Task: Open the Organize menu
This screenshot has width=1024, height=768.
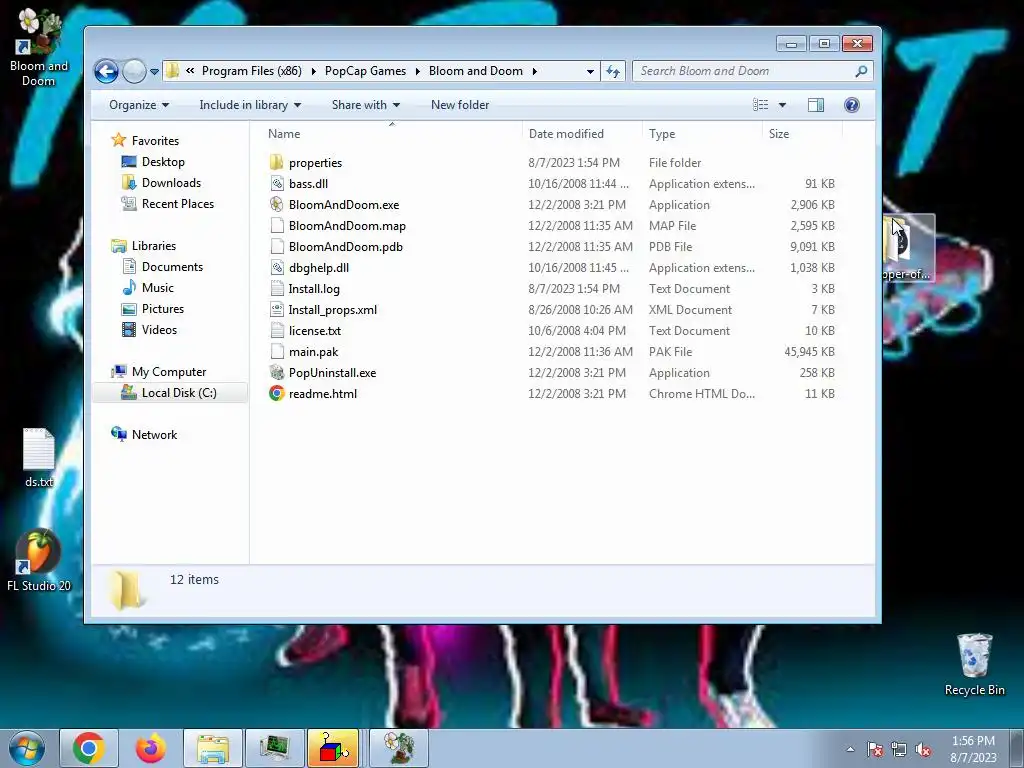Action: (138, 104)
